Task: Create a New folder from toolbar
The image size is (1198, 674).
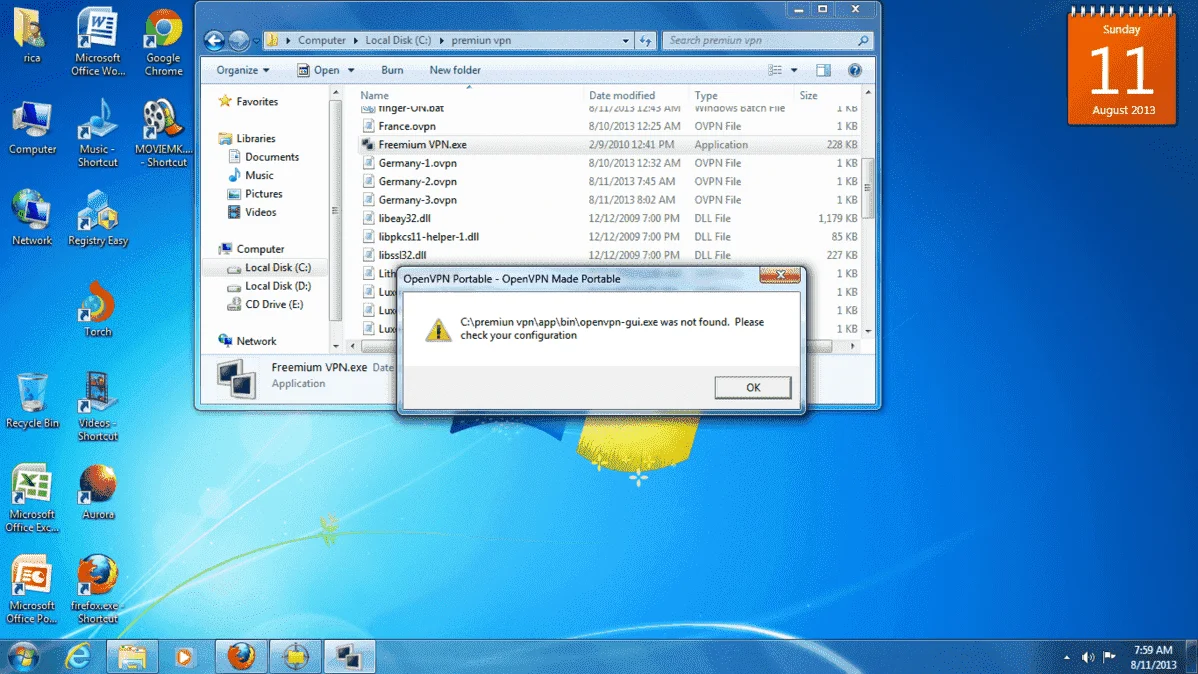Action: (455, 70)
